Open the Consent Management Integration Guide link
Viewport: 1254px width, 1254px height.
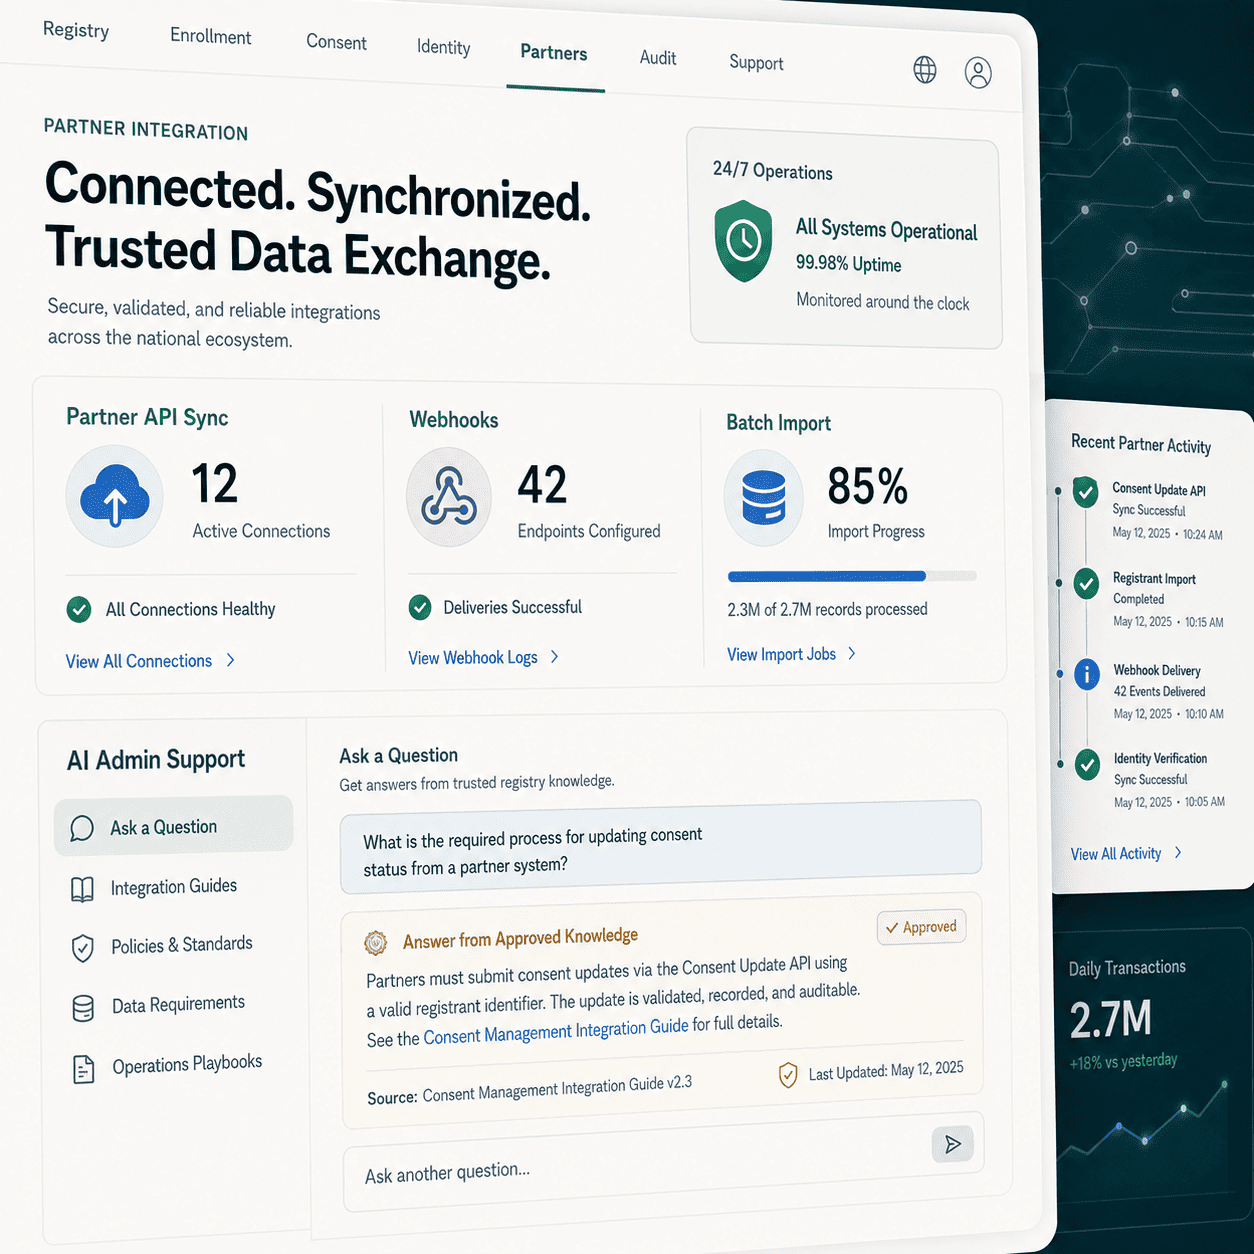tap(556, 1031)
